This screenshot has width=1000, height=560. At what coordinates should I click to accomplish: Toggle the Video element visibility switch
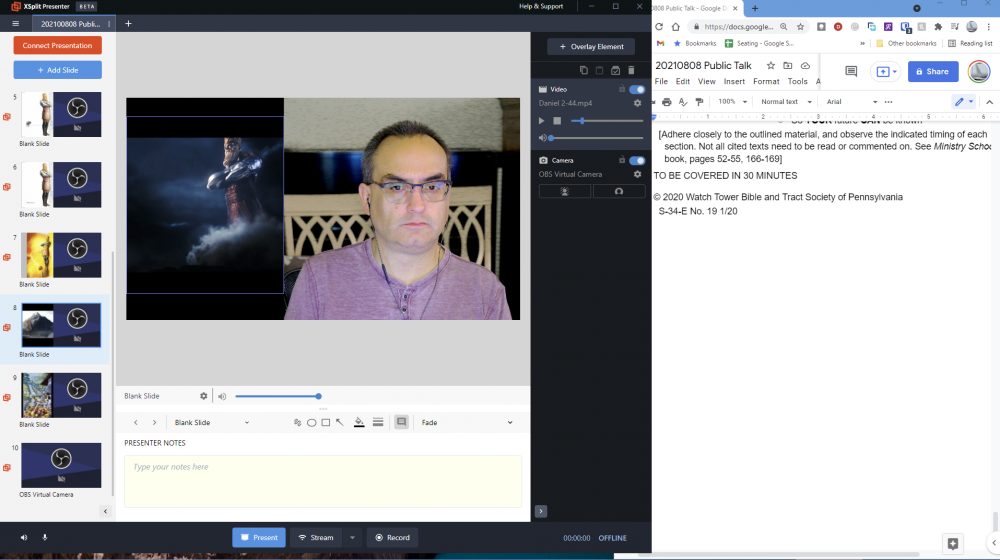[636, 89]
